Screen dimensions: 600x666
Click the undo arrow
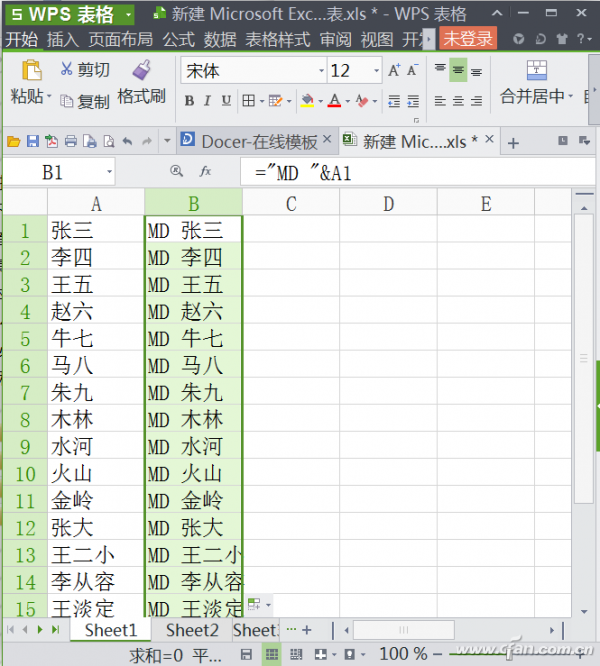pos(127,141)
